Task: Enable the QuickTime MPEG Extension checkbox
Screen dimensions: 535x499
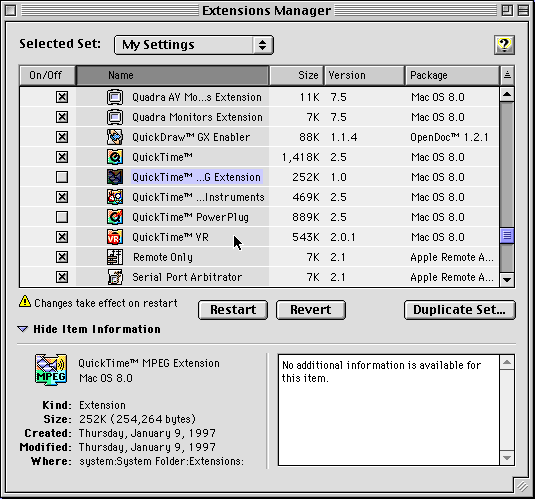Action: [x=62, y=177]
